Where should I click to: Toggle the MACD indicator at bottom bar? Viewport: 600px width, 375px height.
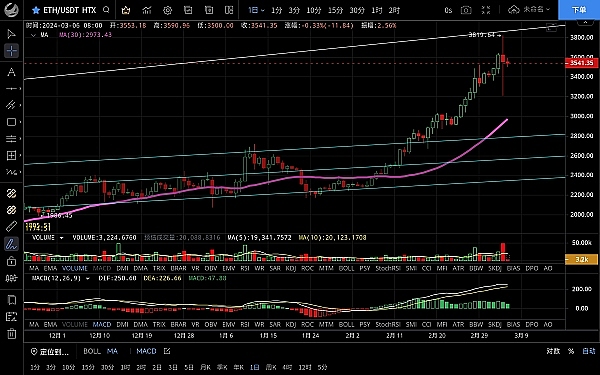(x=146, y=351)
